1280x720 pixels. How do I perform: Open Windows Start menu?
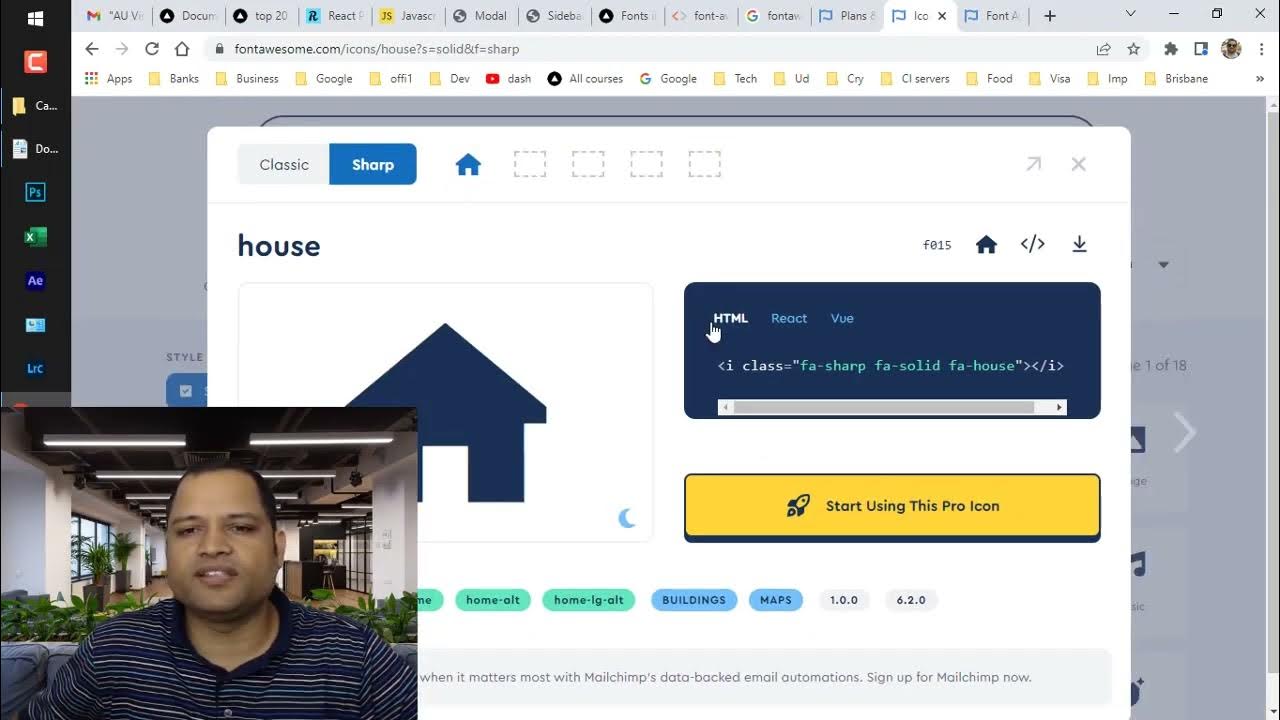[35, 18]
